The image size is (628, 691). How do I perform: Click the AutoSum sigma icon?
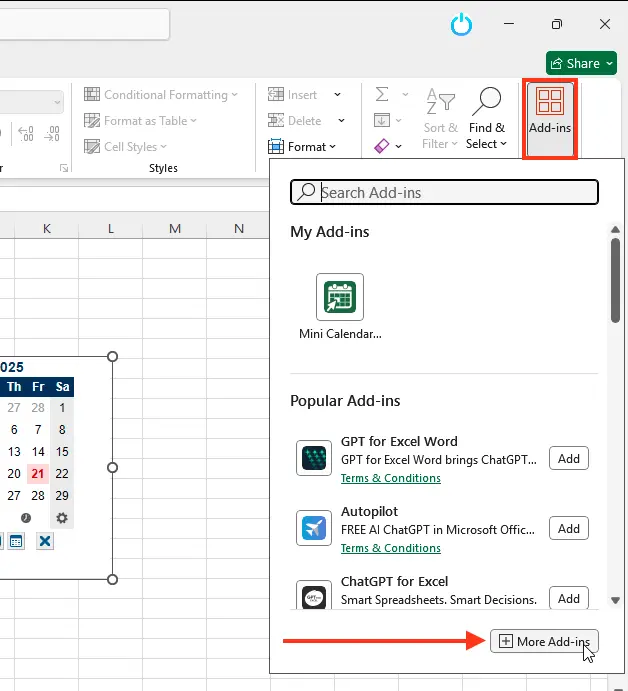click(382, 94)
